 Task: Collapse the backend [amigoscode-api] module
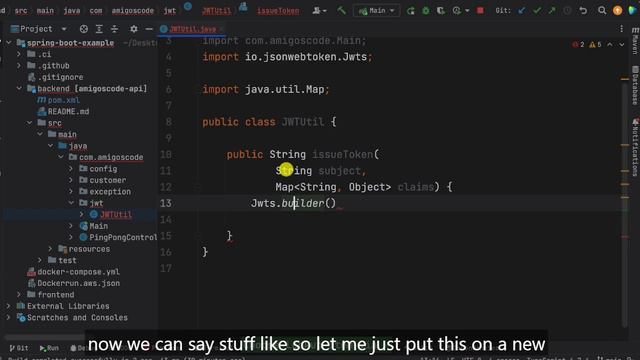click(19, 88)
